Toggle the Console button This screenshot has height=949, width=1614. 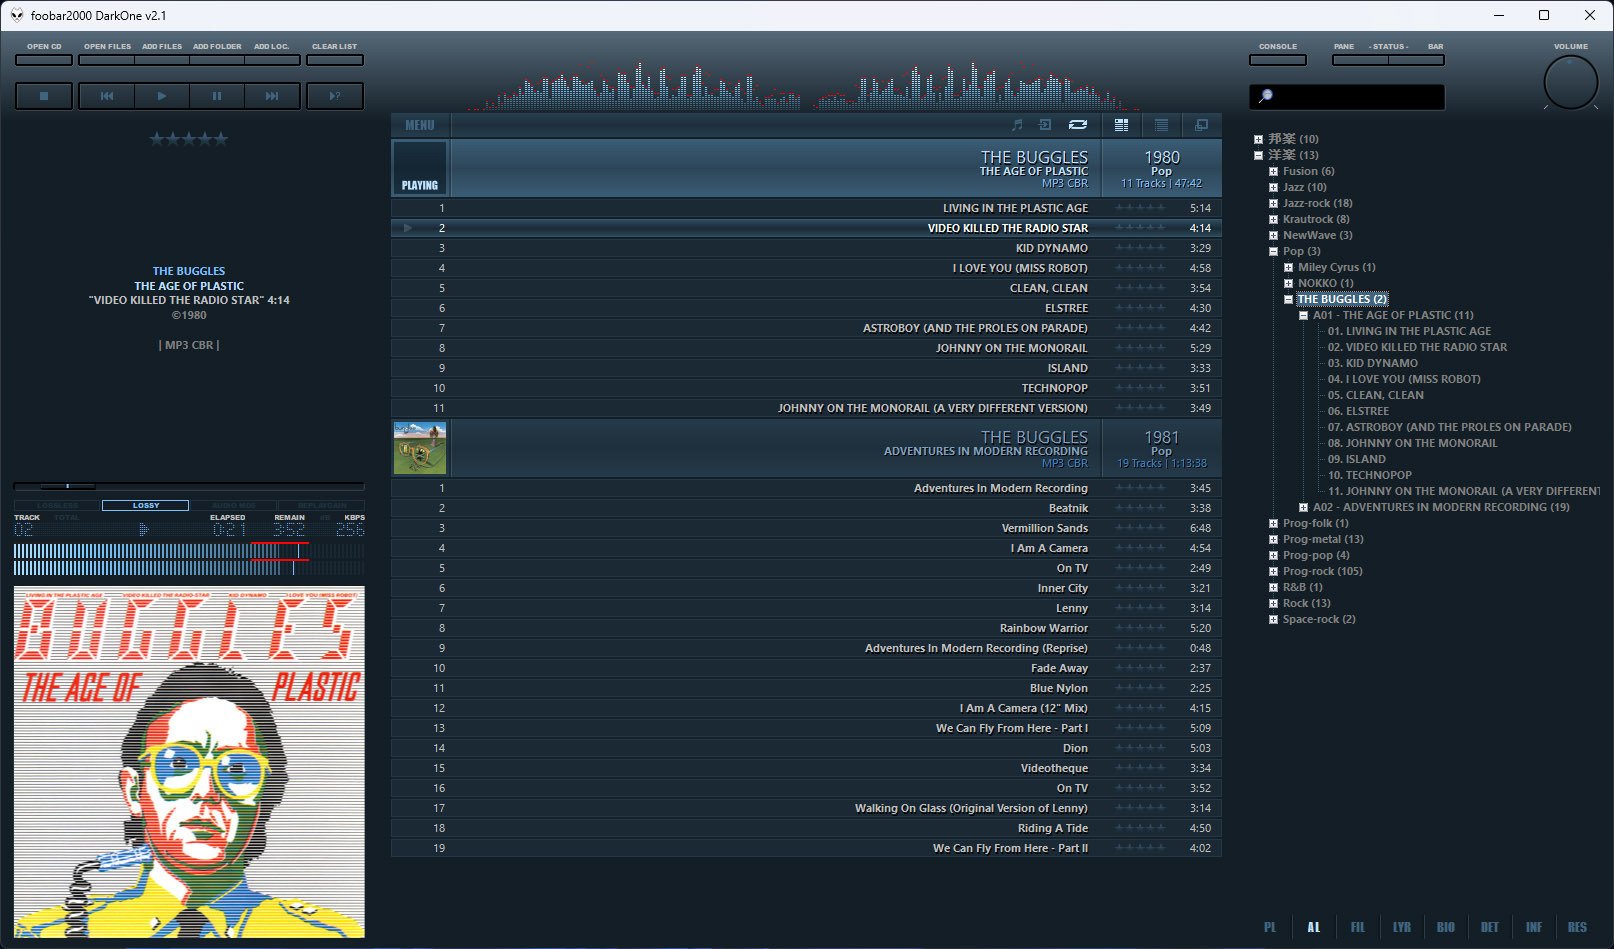1278,60
